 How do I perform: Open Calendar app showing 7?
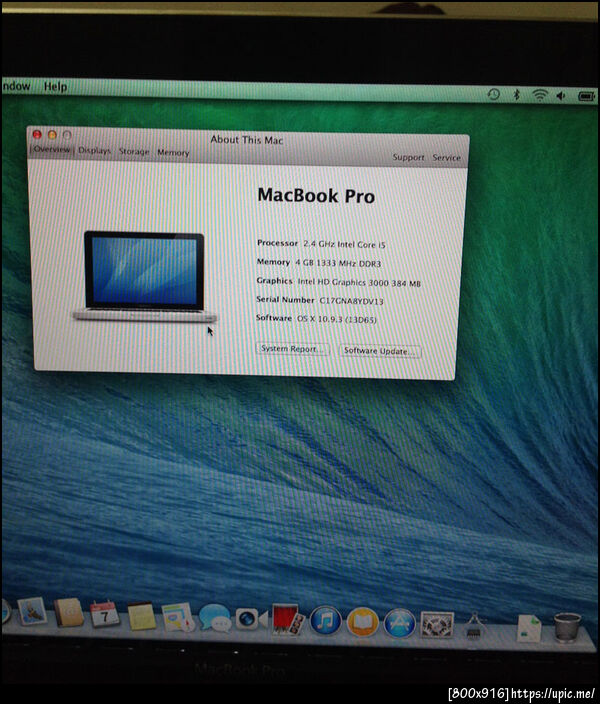click(104, 614)
